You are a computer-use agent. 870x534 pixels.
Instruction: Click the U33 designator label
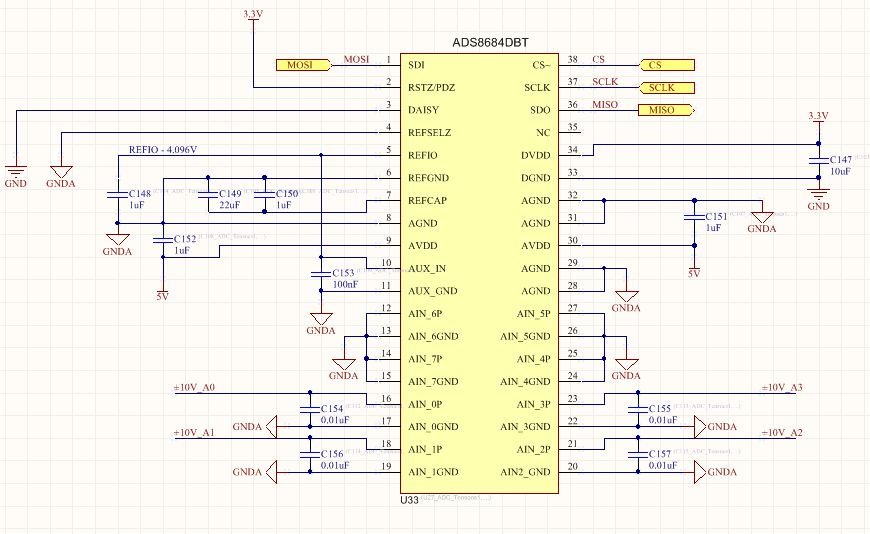pyautogui.click(x=409, y=500)
